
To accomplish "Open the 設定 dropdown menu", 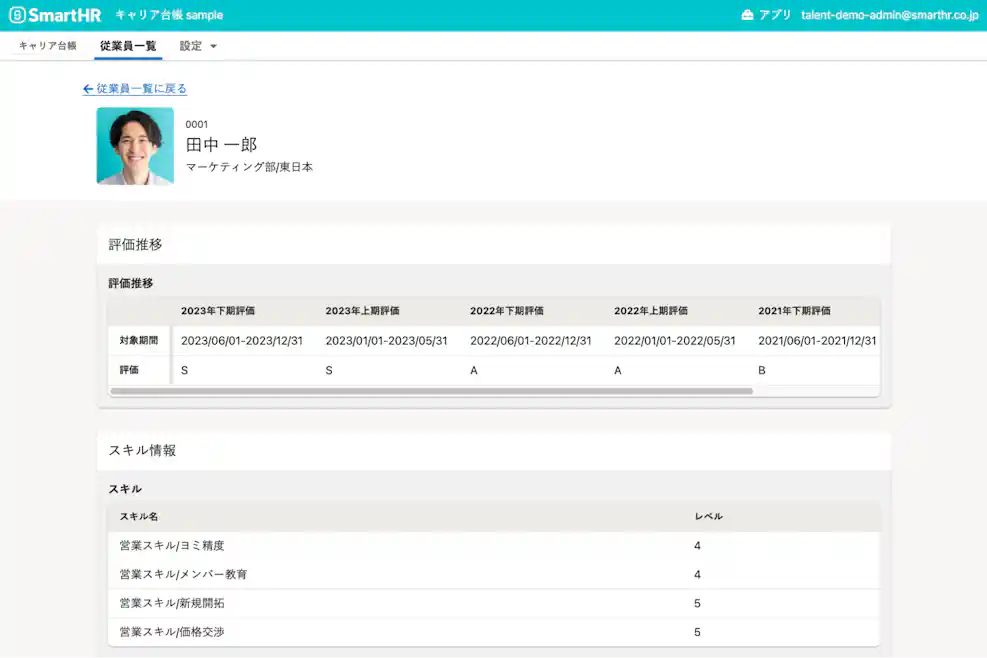I will click(x=190, y=45).
